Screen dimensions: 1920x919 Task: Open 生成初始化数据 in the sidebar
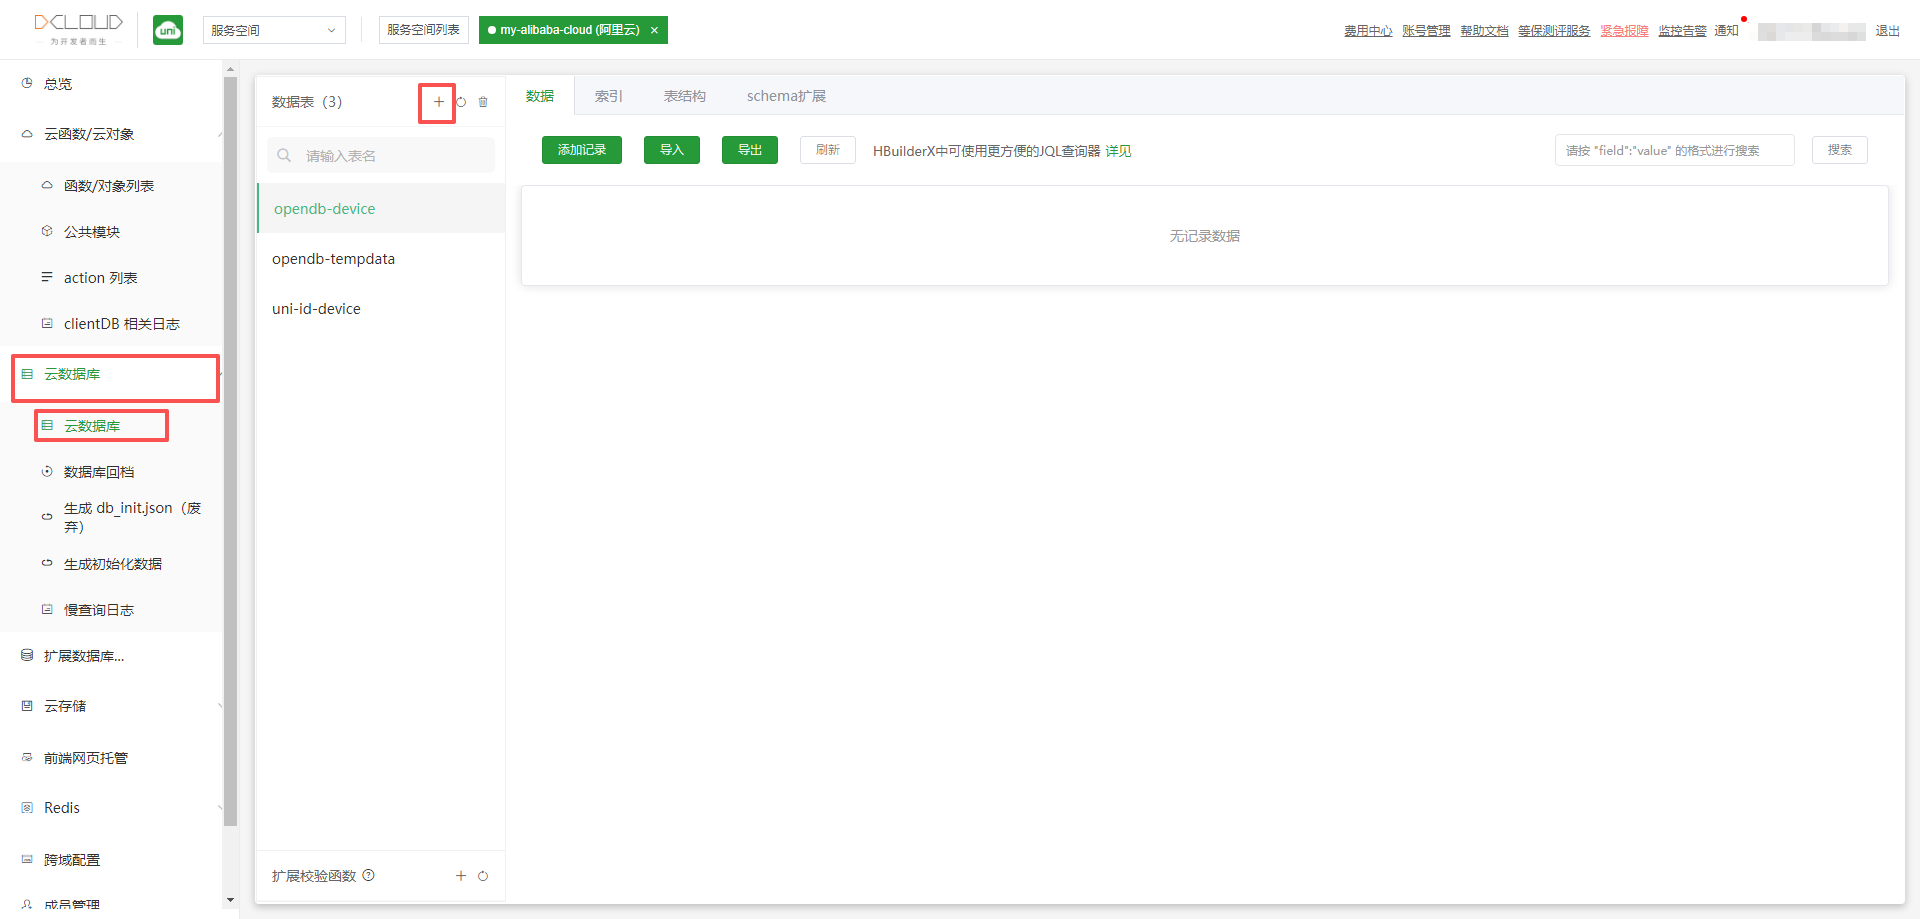(111, 564)
